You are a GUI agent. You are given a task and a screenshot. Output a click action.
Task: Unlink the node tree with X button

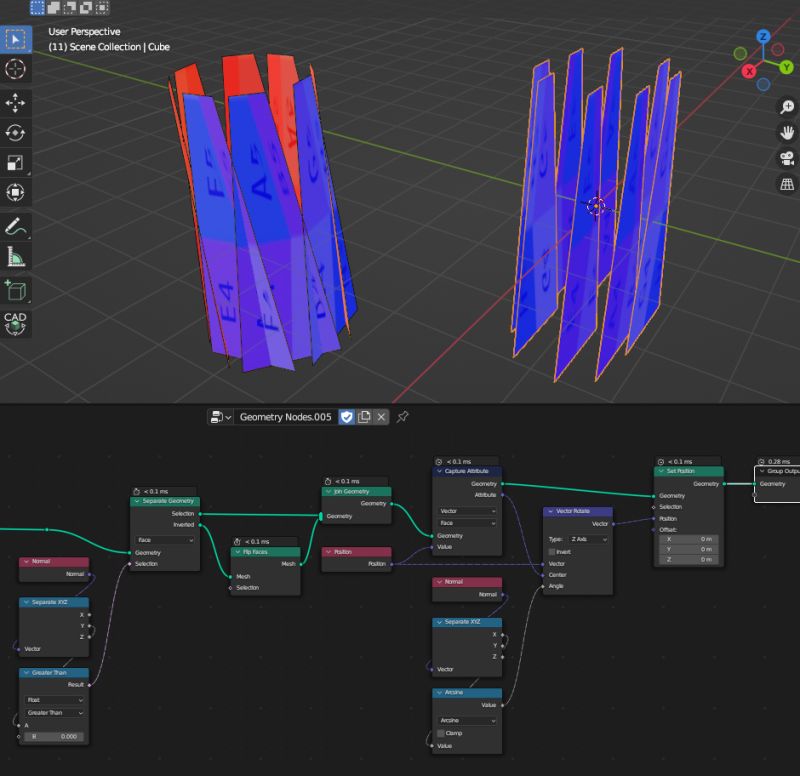click(x=381, y=417)
